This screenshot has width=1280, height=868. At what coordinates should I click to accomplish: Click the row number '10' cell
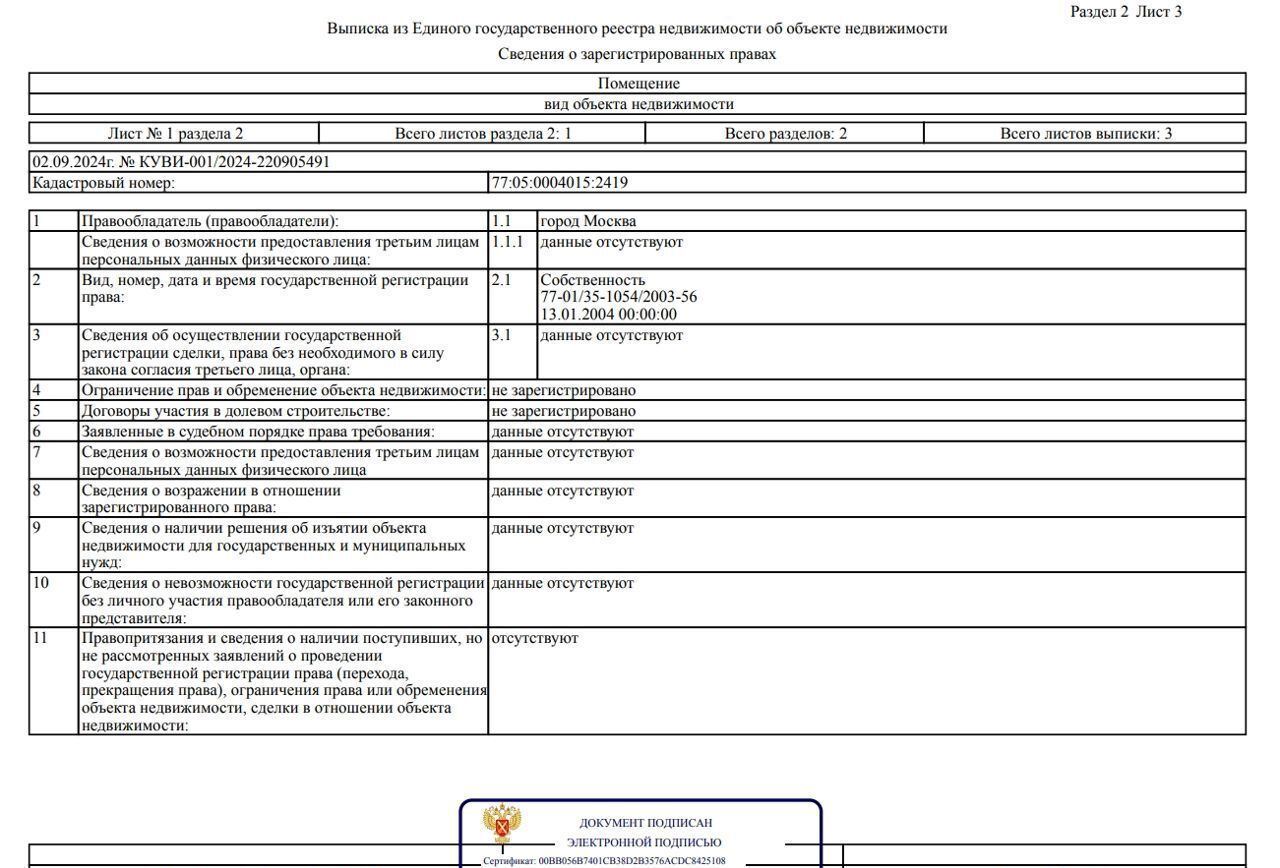click(54, 599)
